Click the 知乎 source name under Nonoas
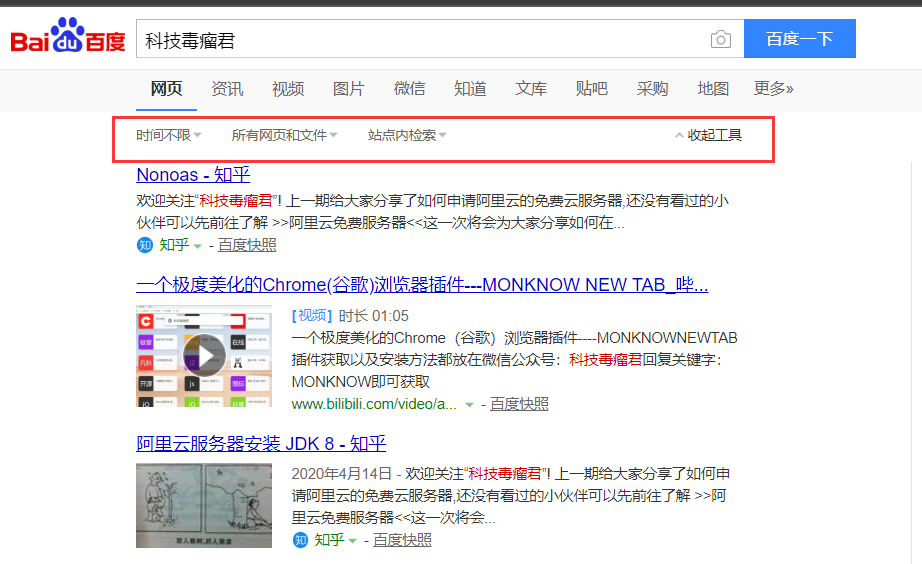 pyautogui.click(x=174, y=245)
